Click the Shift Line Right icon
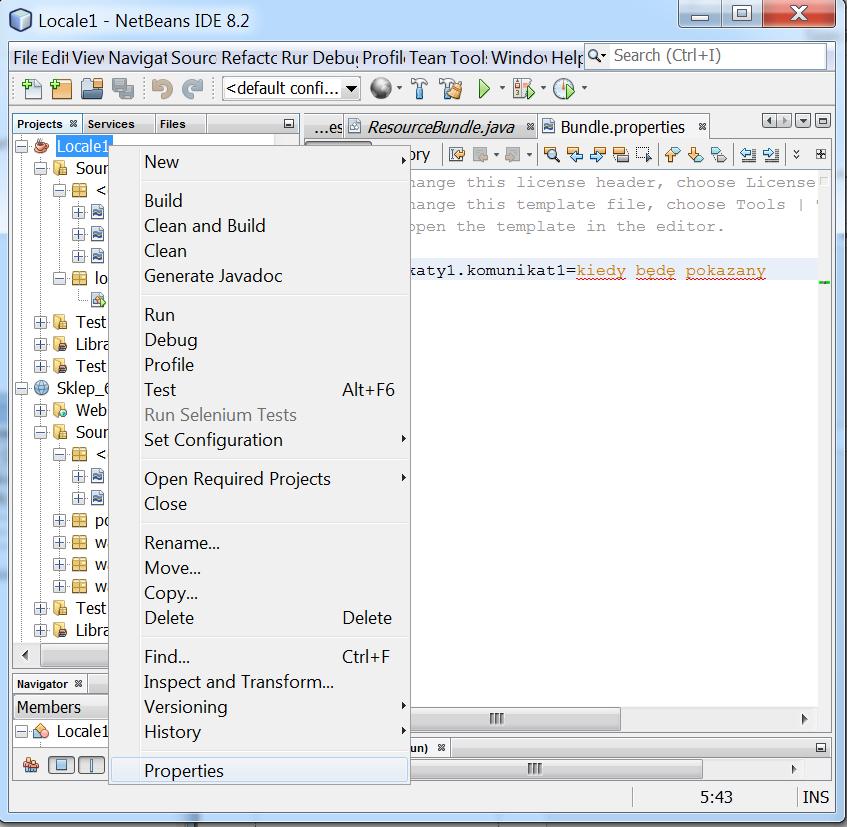Screen dimensions: 847x827 click(x=771, y=155)
